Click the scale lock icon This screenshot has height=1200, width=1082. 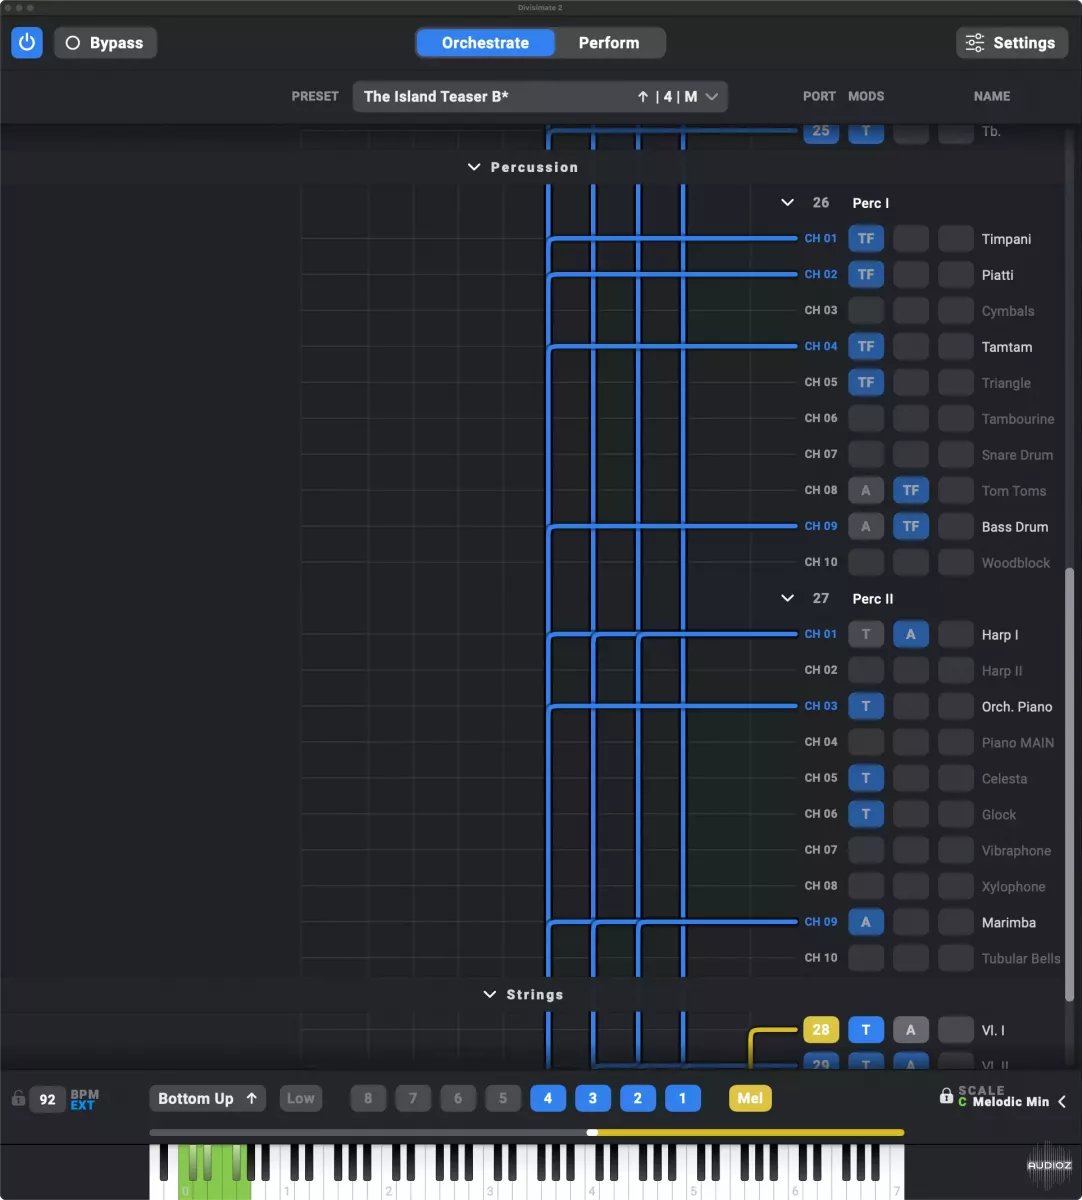(x=946, y=1096)
